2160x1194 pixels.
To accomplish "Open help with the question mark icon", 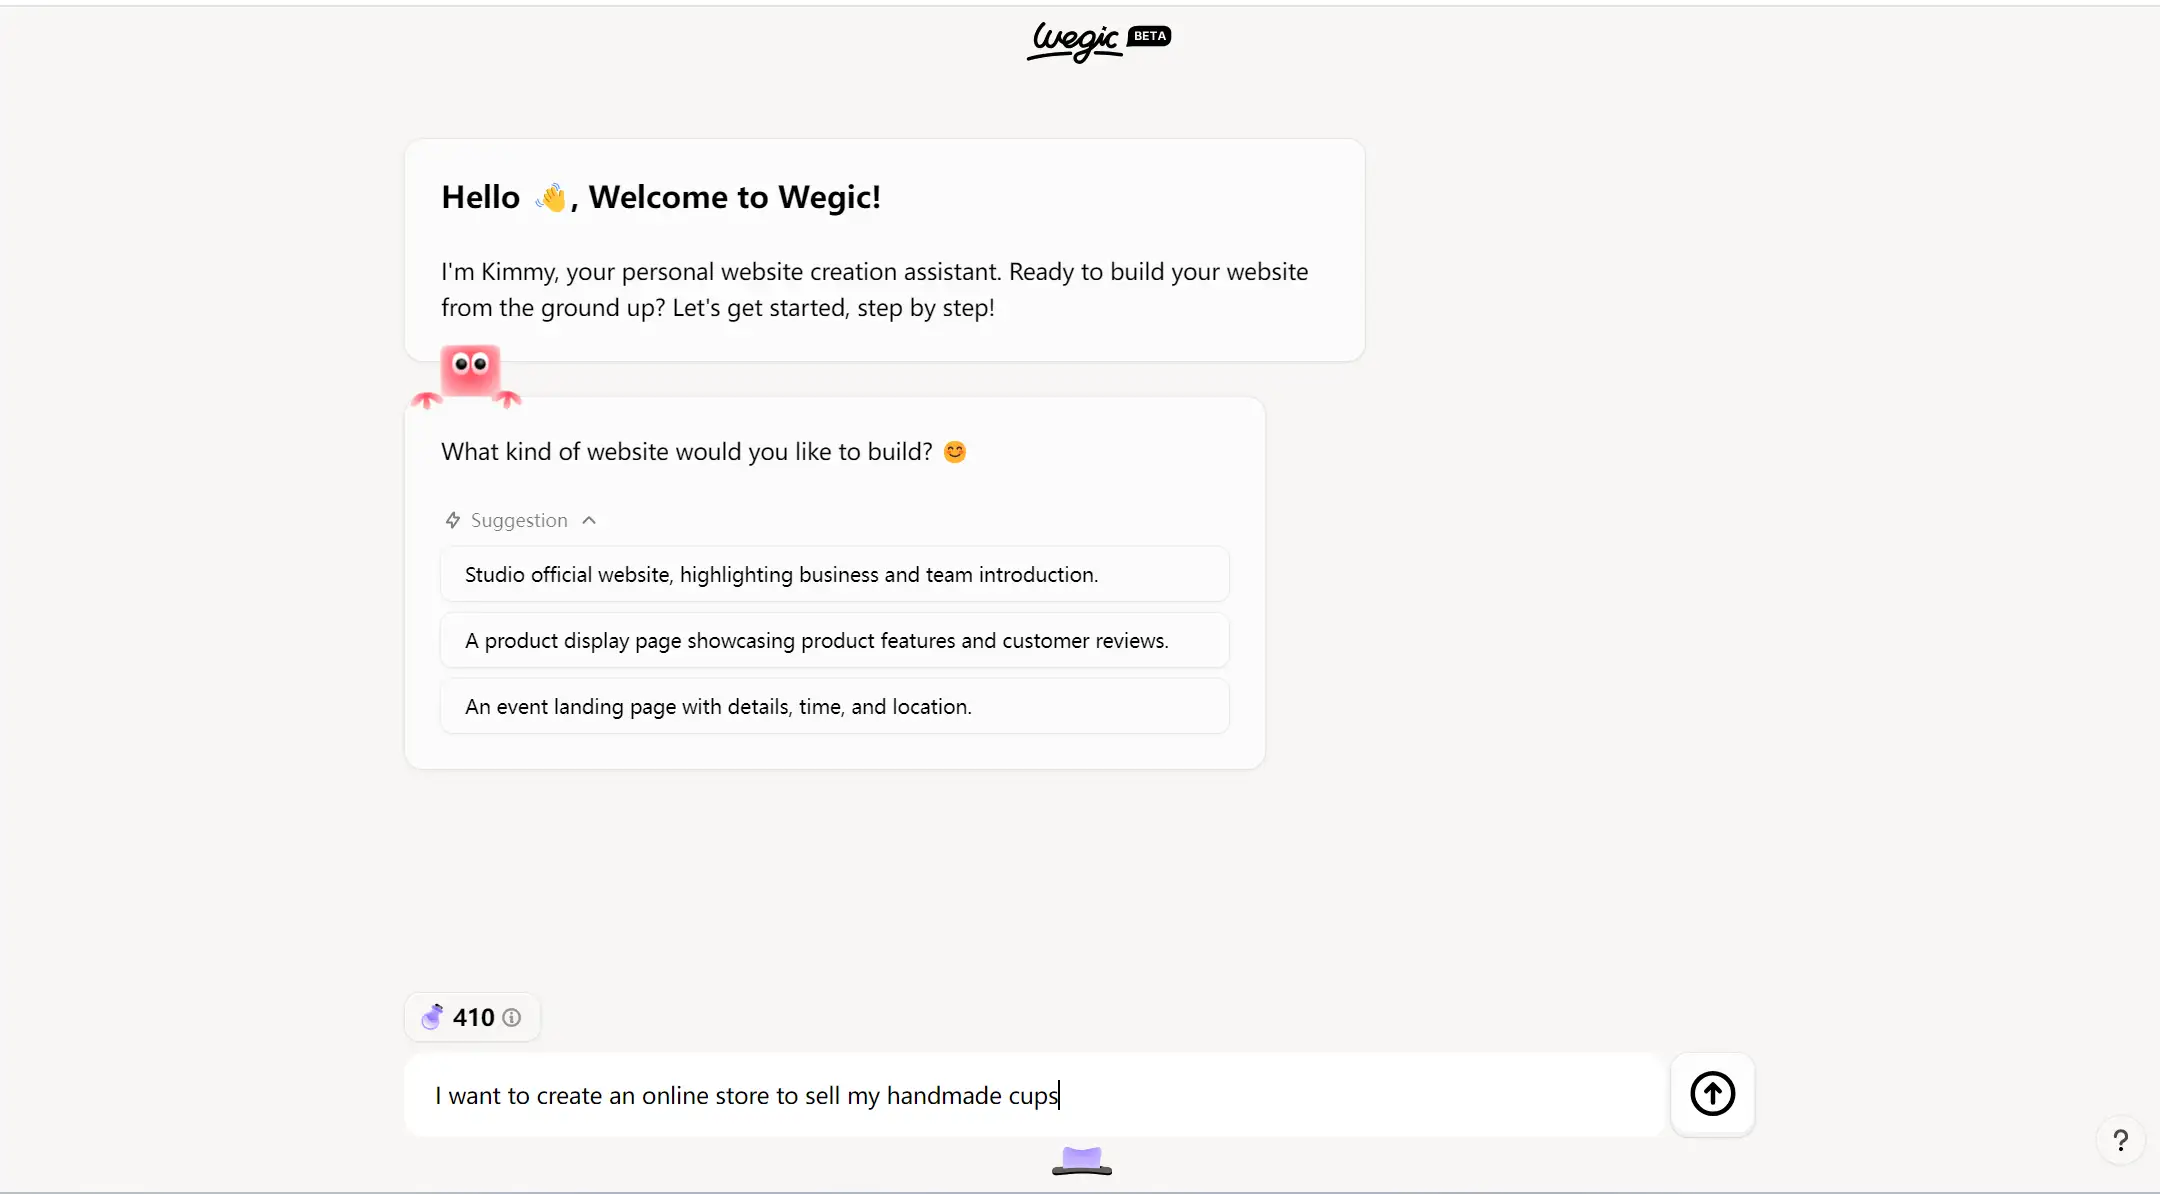I will point(2120,1141).
